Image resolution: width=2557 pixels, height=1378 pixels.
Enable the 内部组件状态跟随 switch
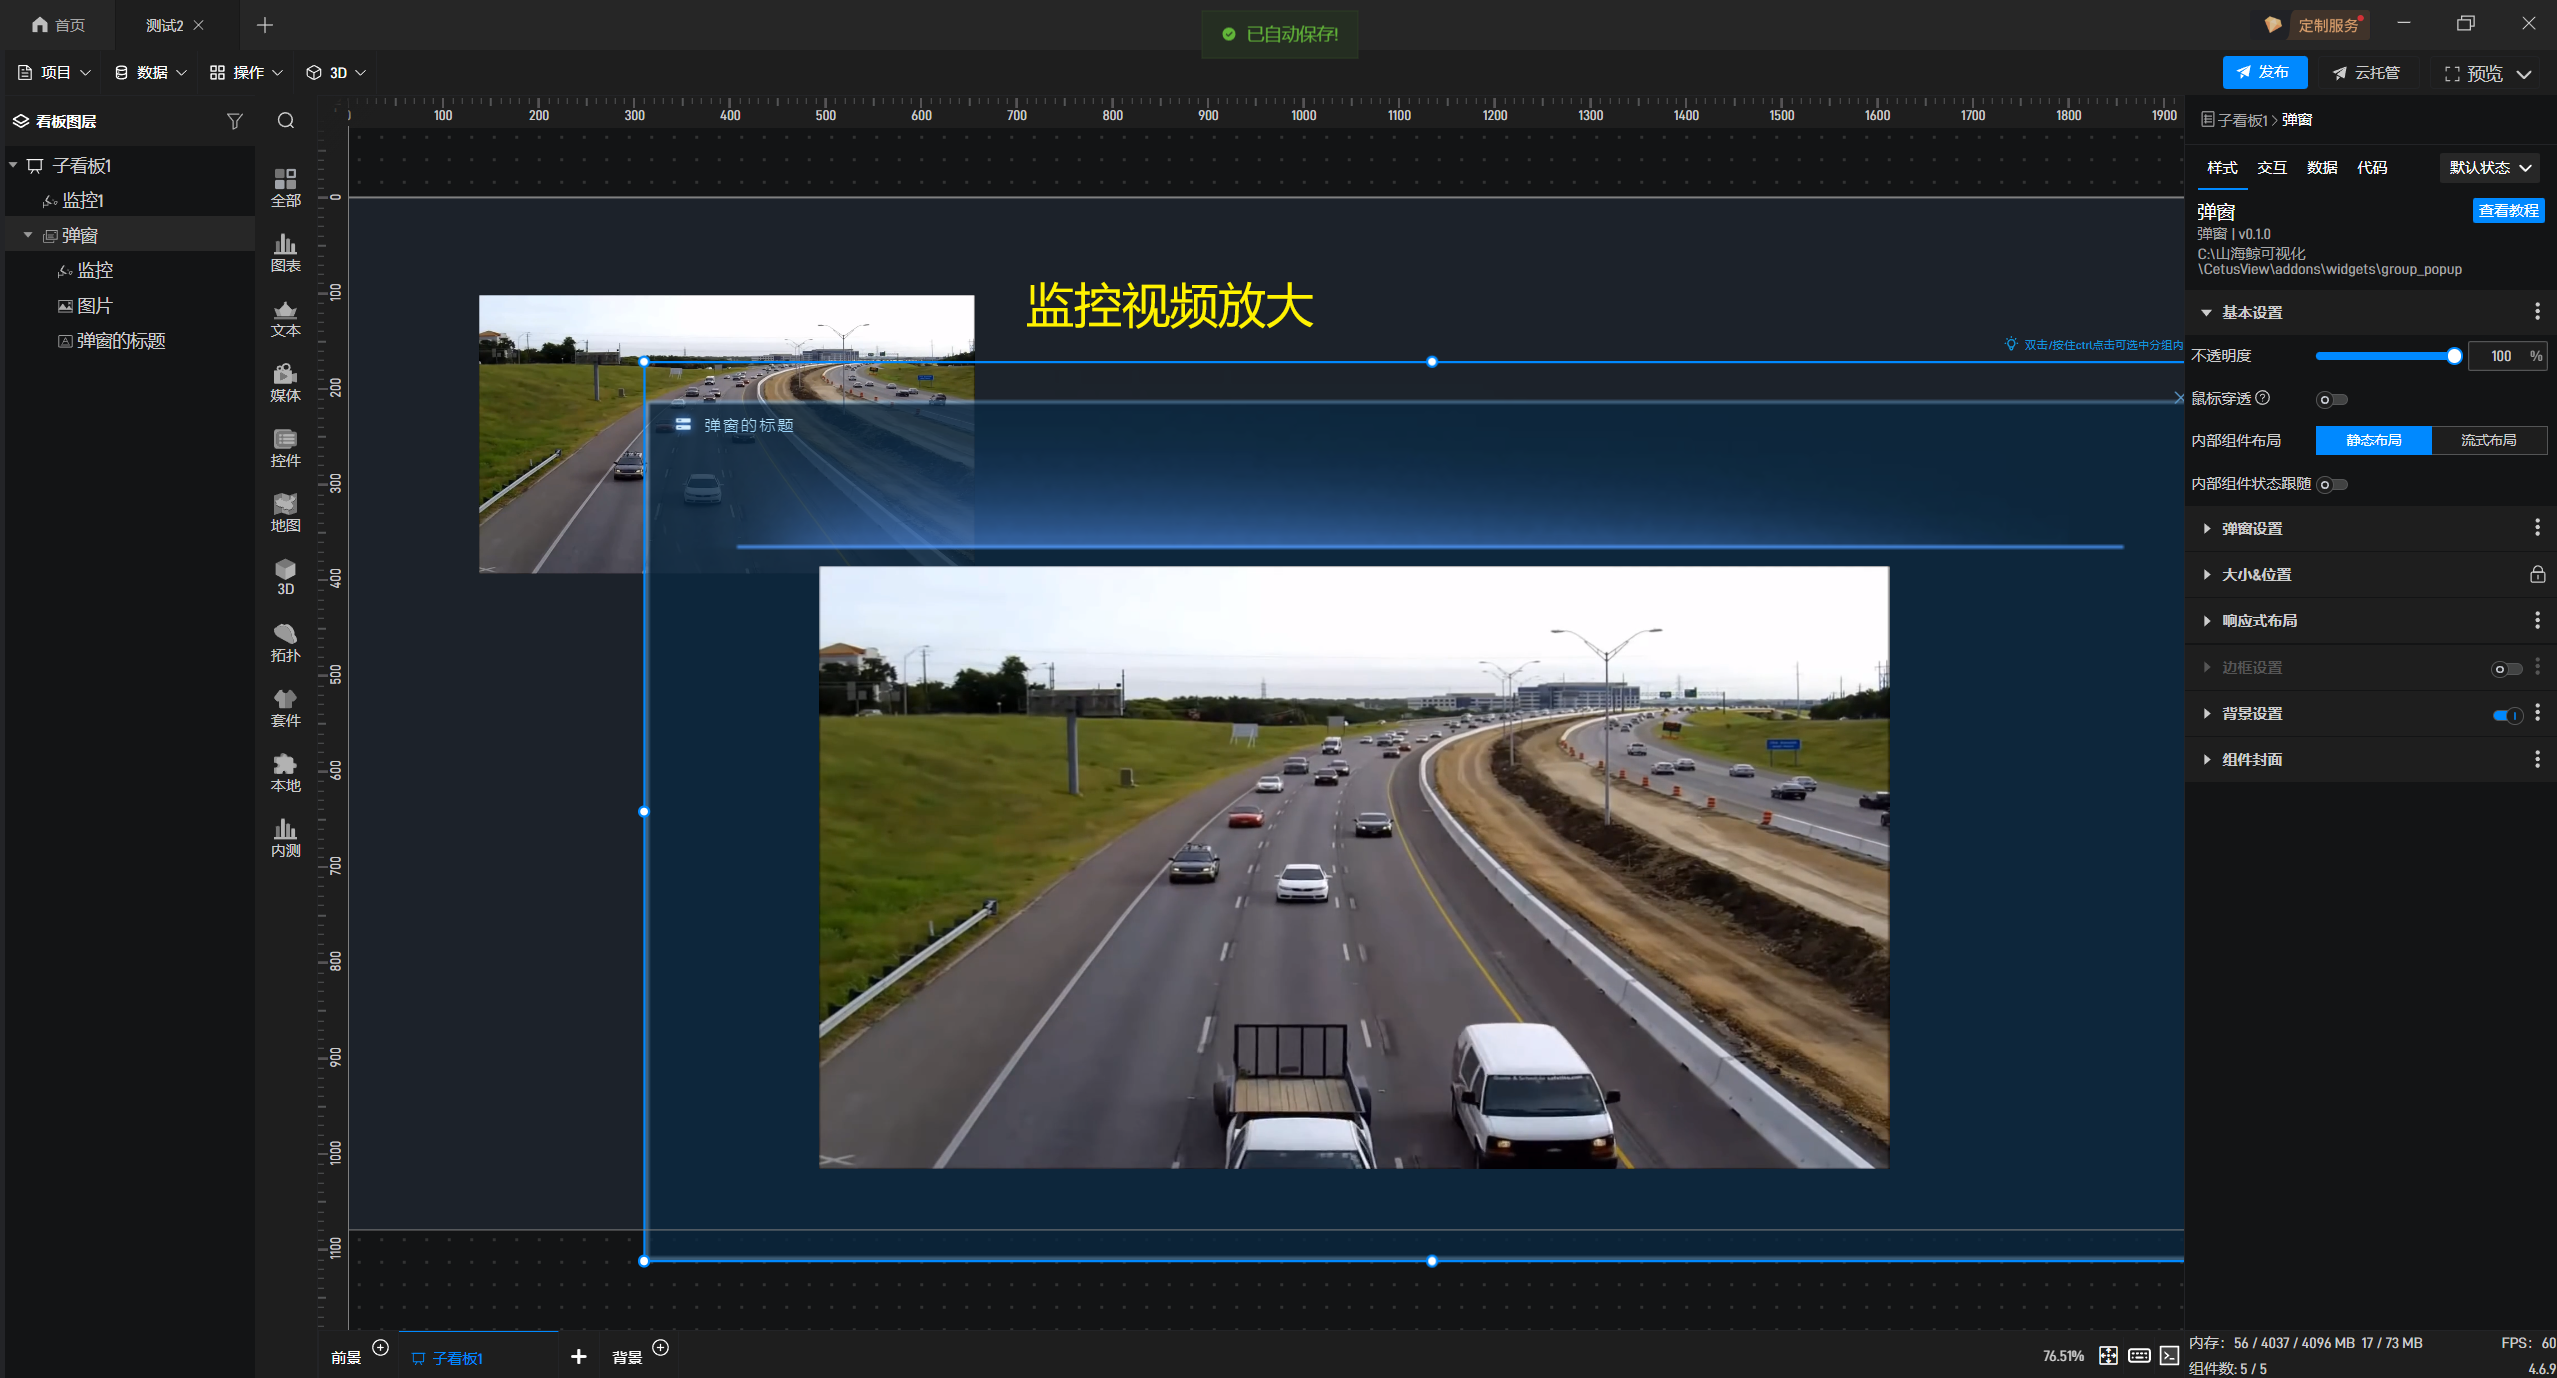2332,484
